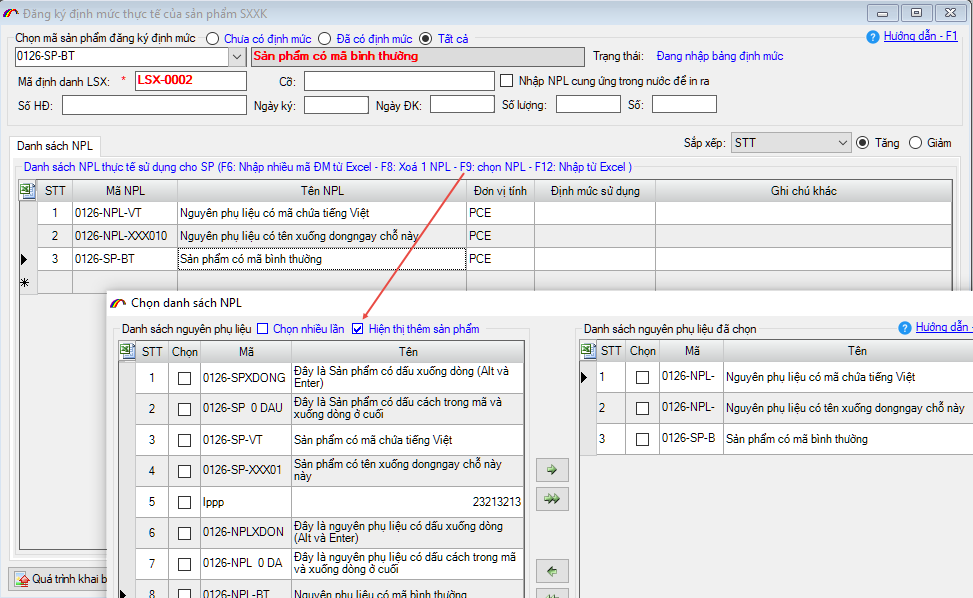The height and width of the screenshot is (598, 973).
Task: Click Excel icon in selected materials list
Action: 589,351
